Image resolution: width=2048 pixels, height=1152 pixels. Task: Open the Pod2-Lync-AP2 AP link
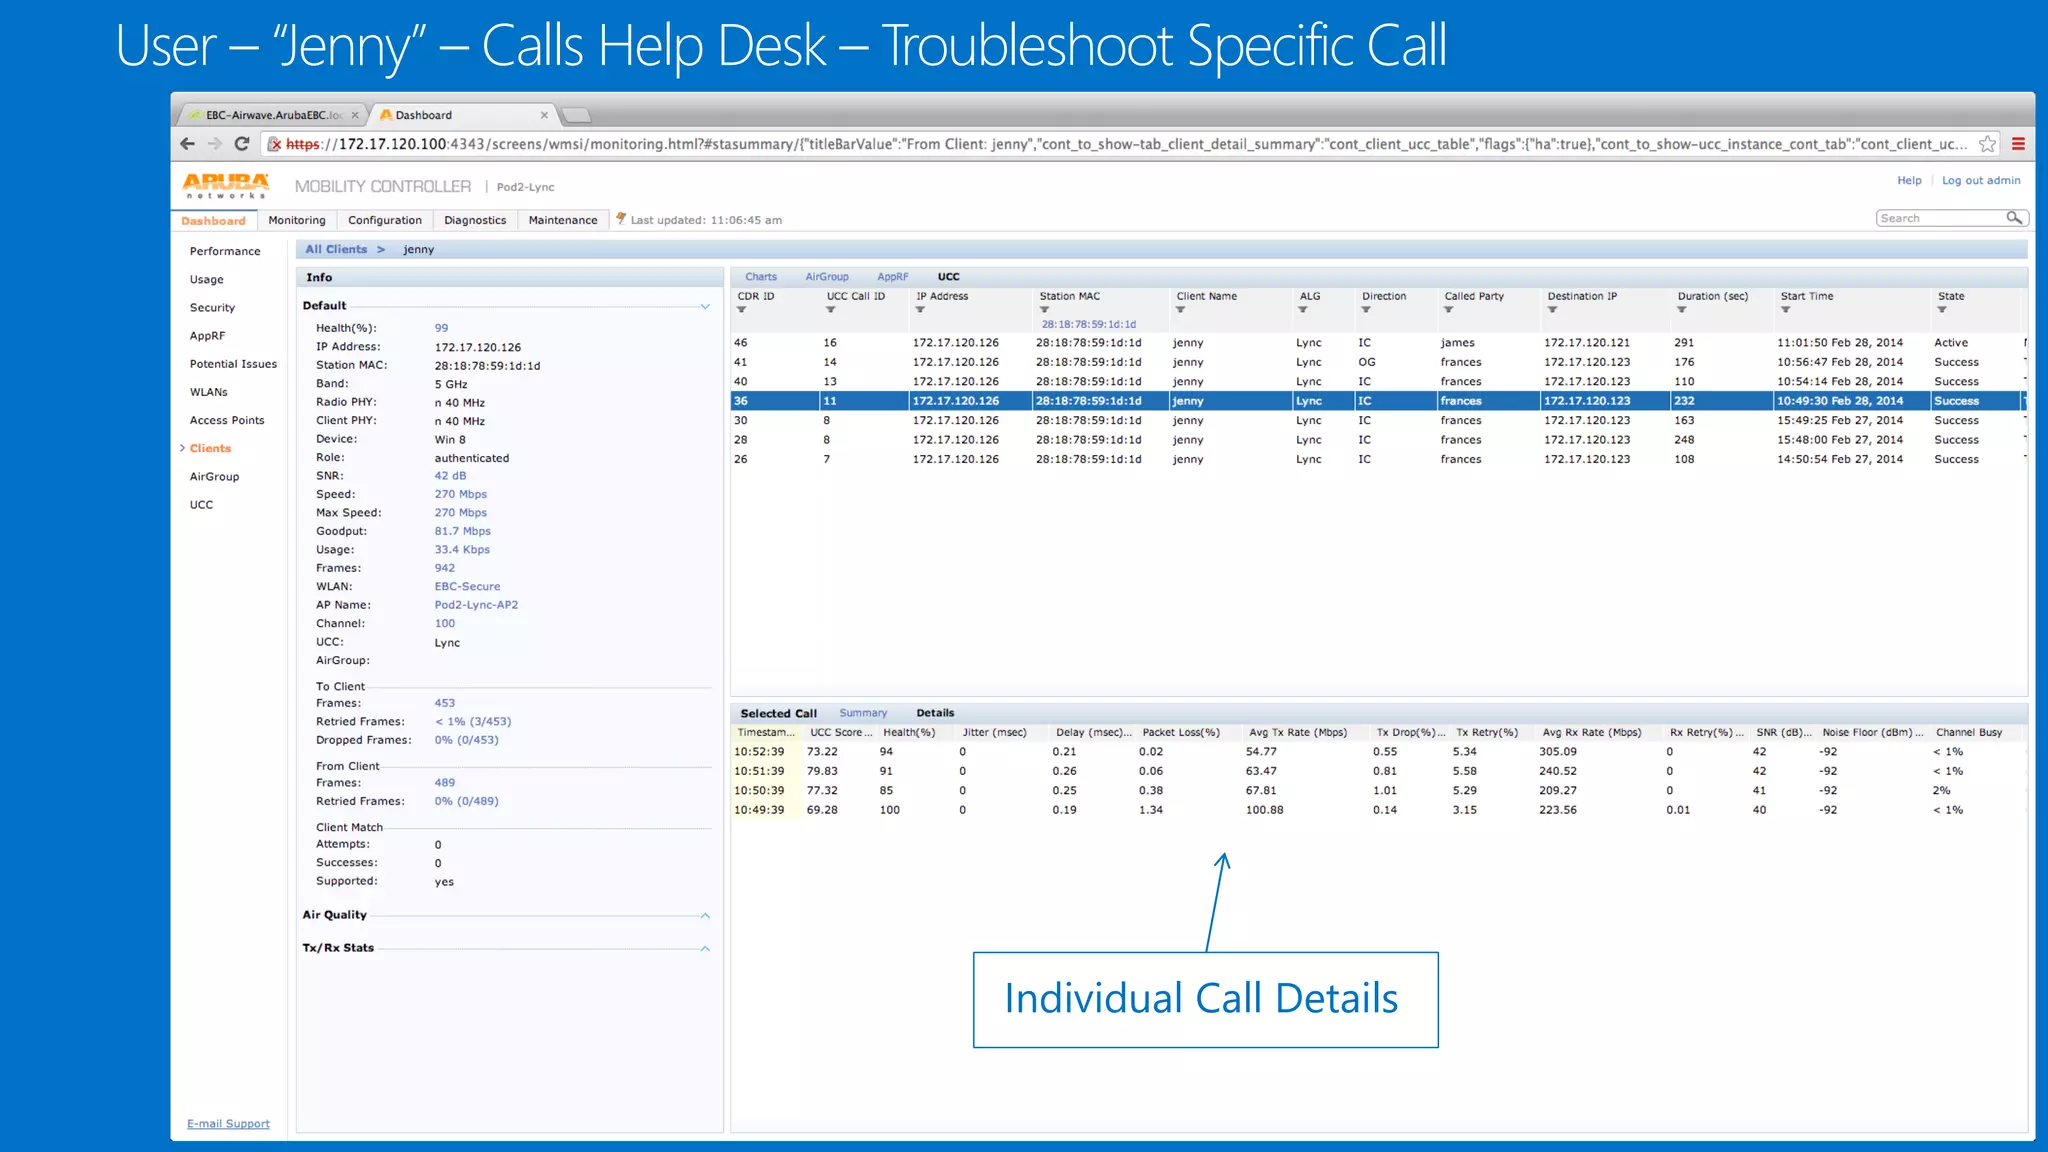tap(476, 605)
